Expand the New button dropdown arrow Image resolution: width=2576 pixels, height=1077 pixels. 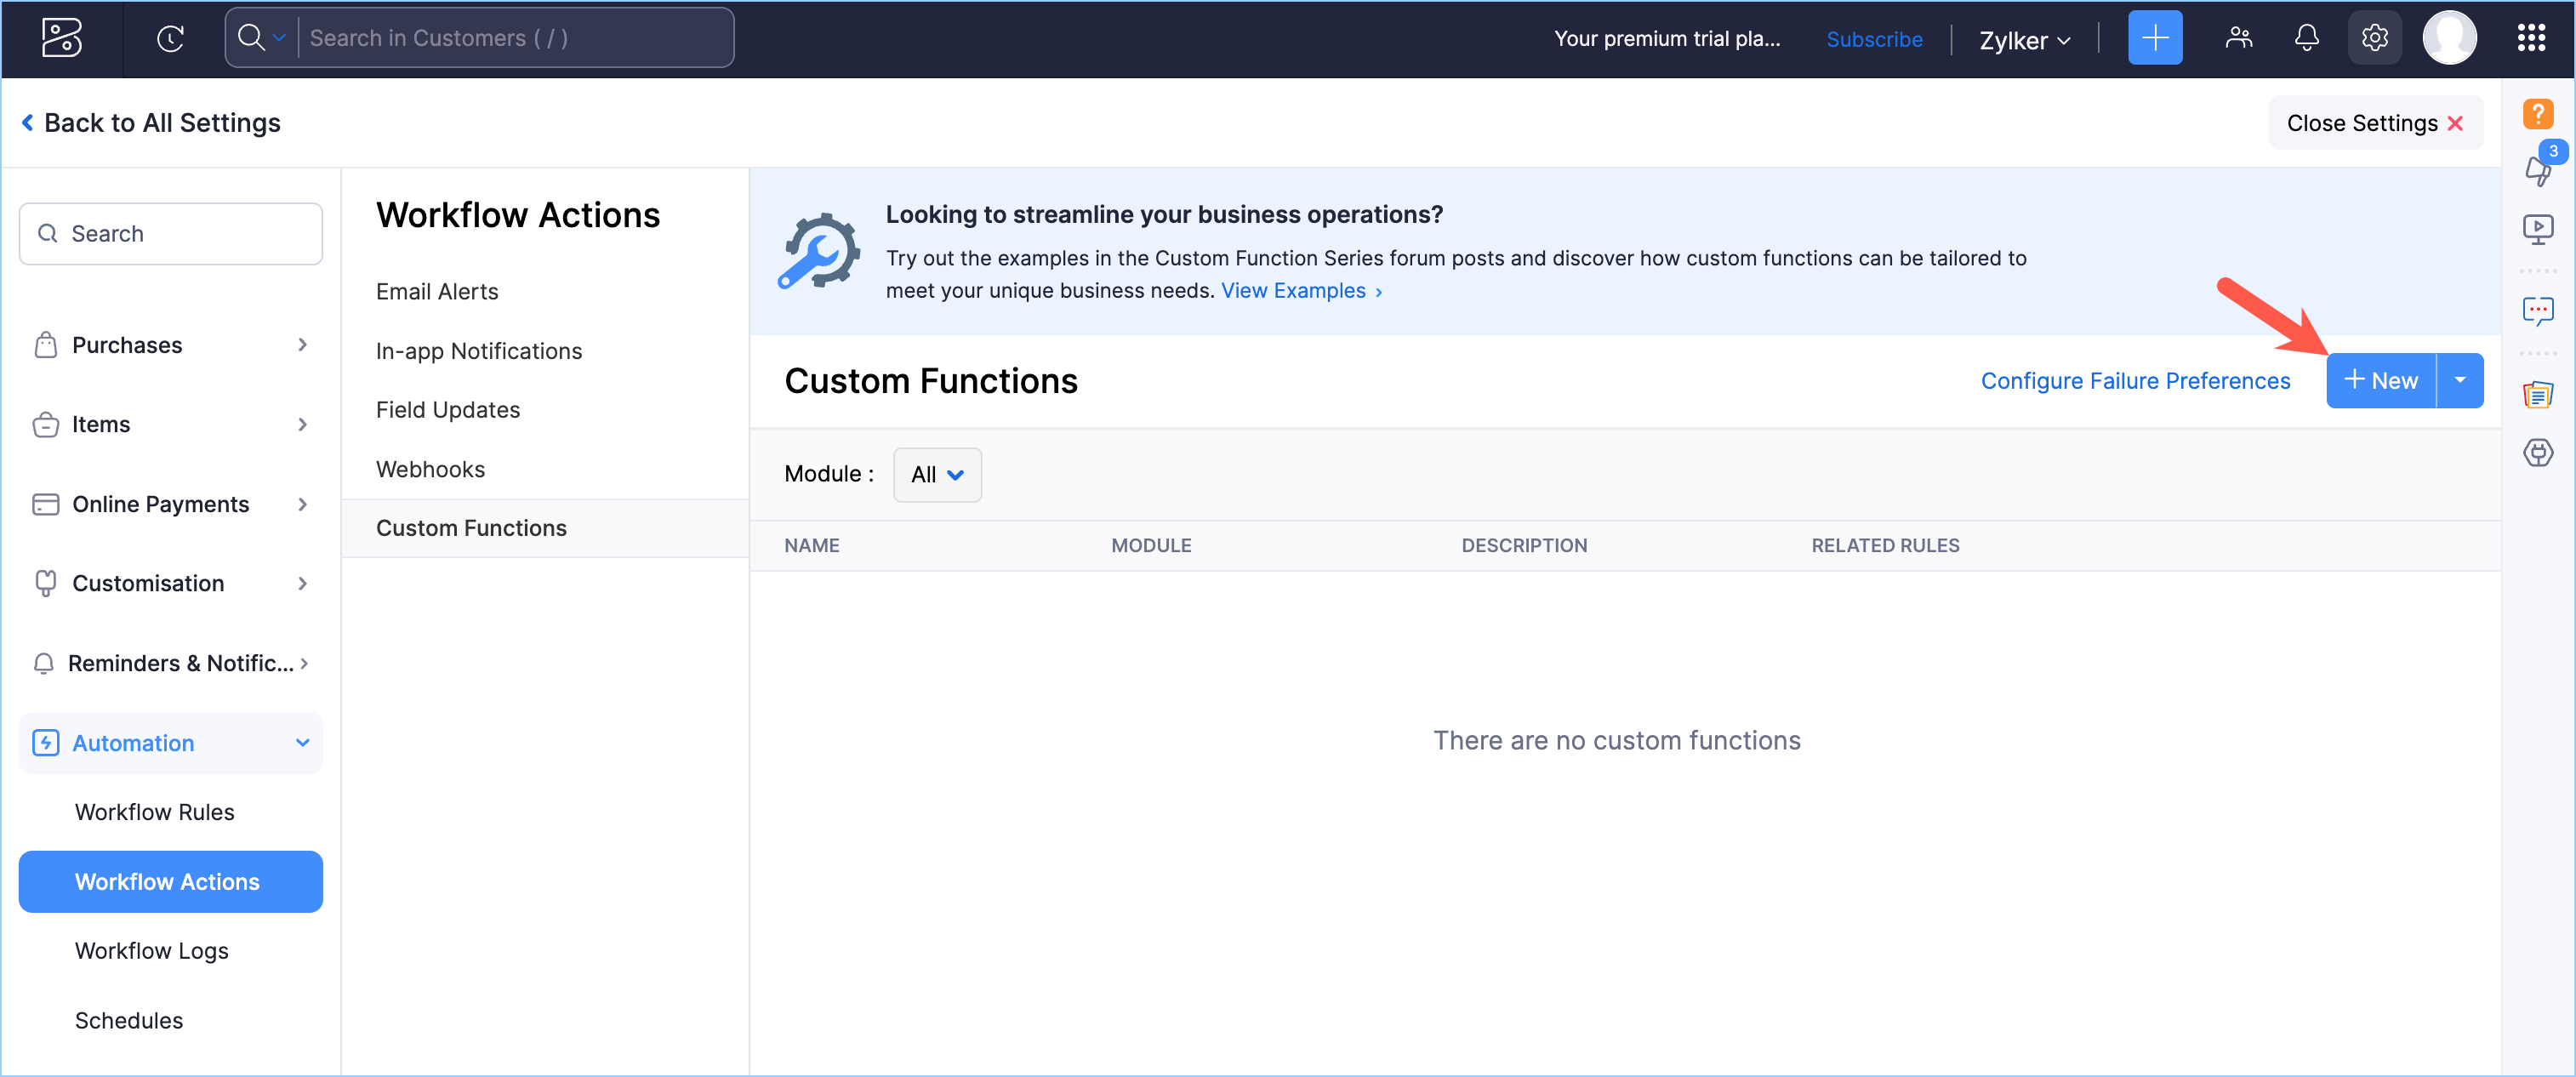(2459, 380)
